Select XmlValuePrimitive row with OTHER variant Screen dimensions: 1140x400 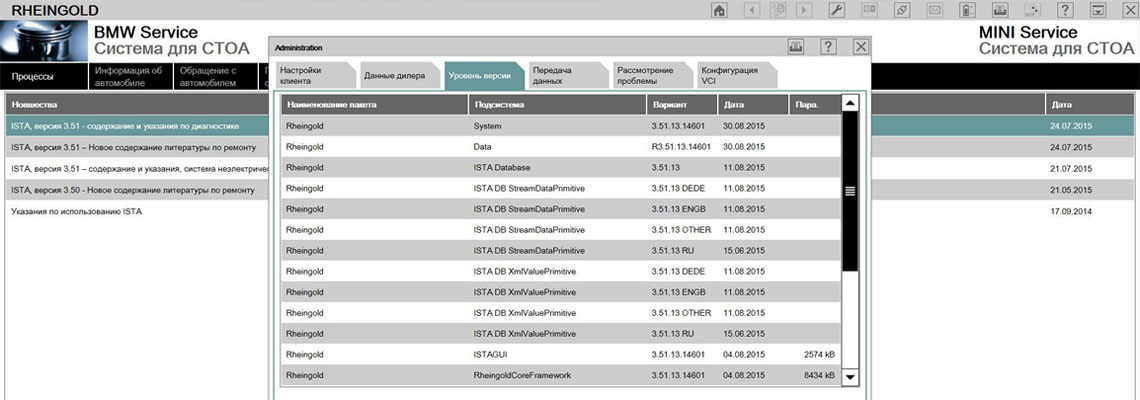tap(561, 313)
